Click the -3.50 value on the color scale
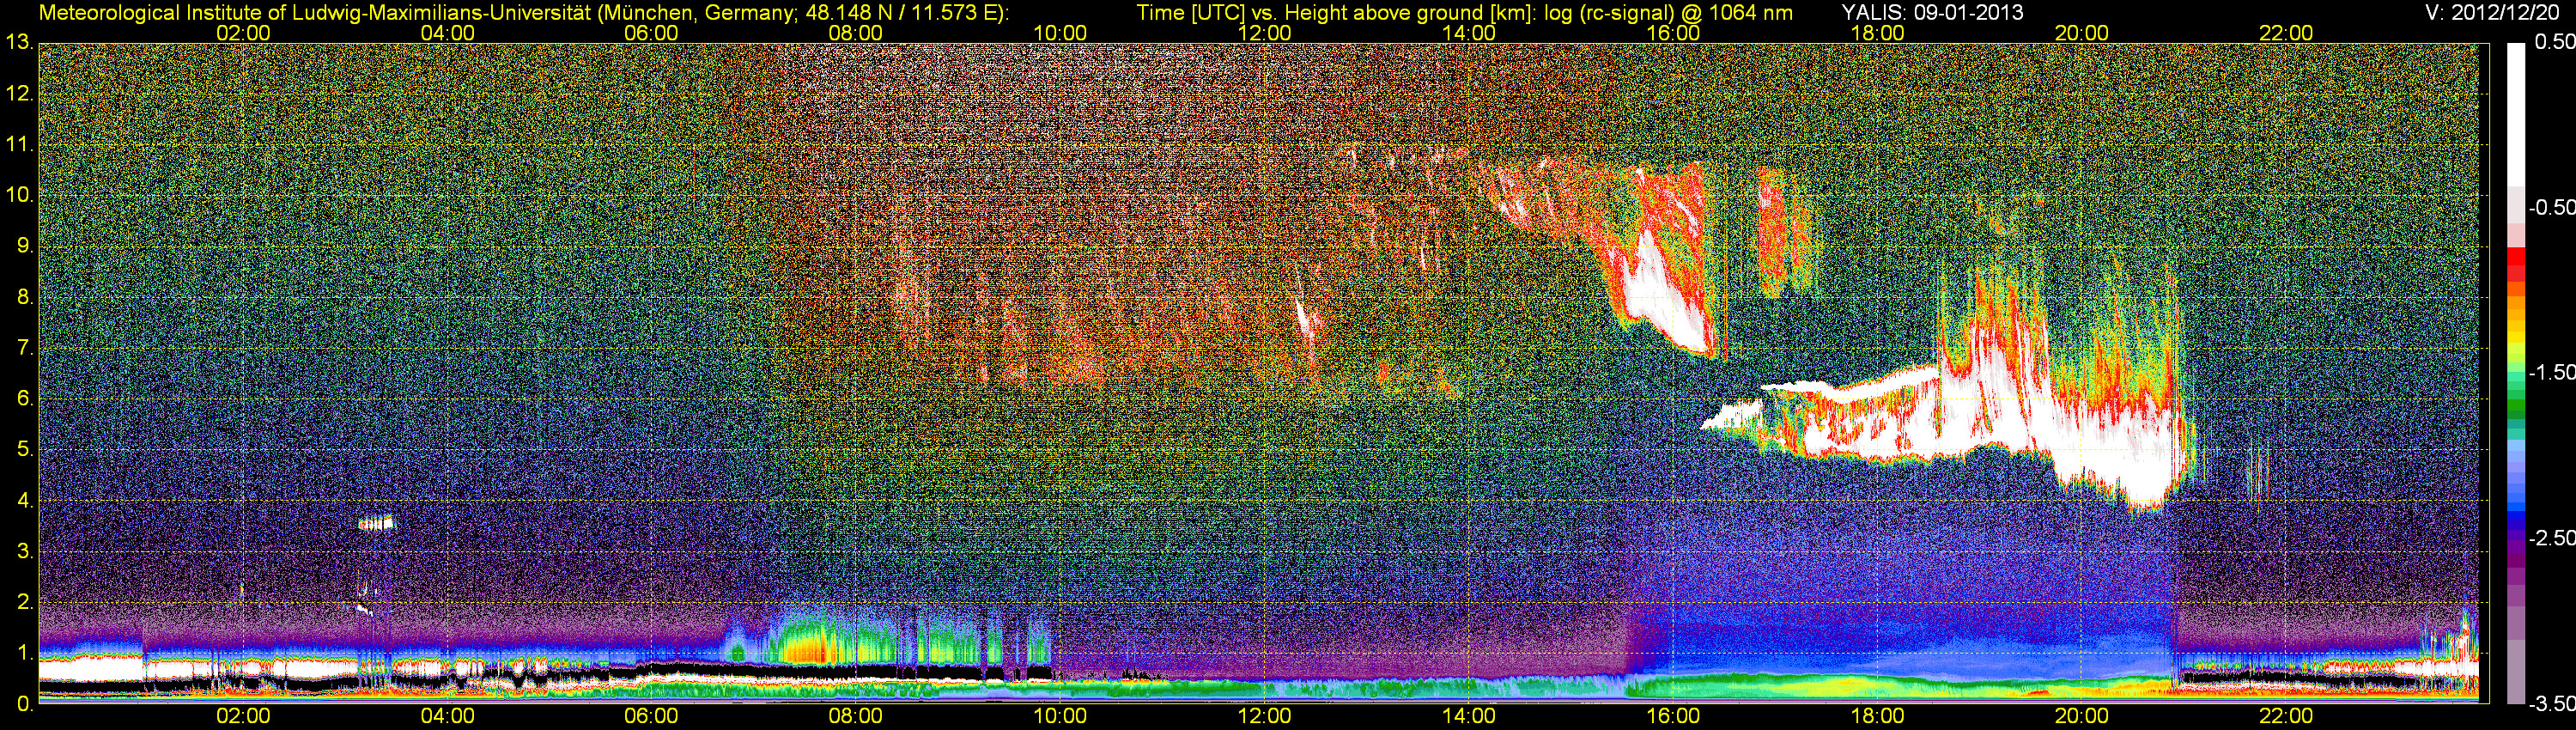 click(x=2551, y=703)
